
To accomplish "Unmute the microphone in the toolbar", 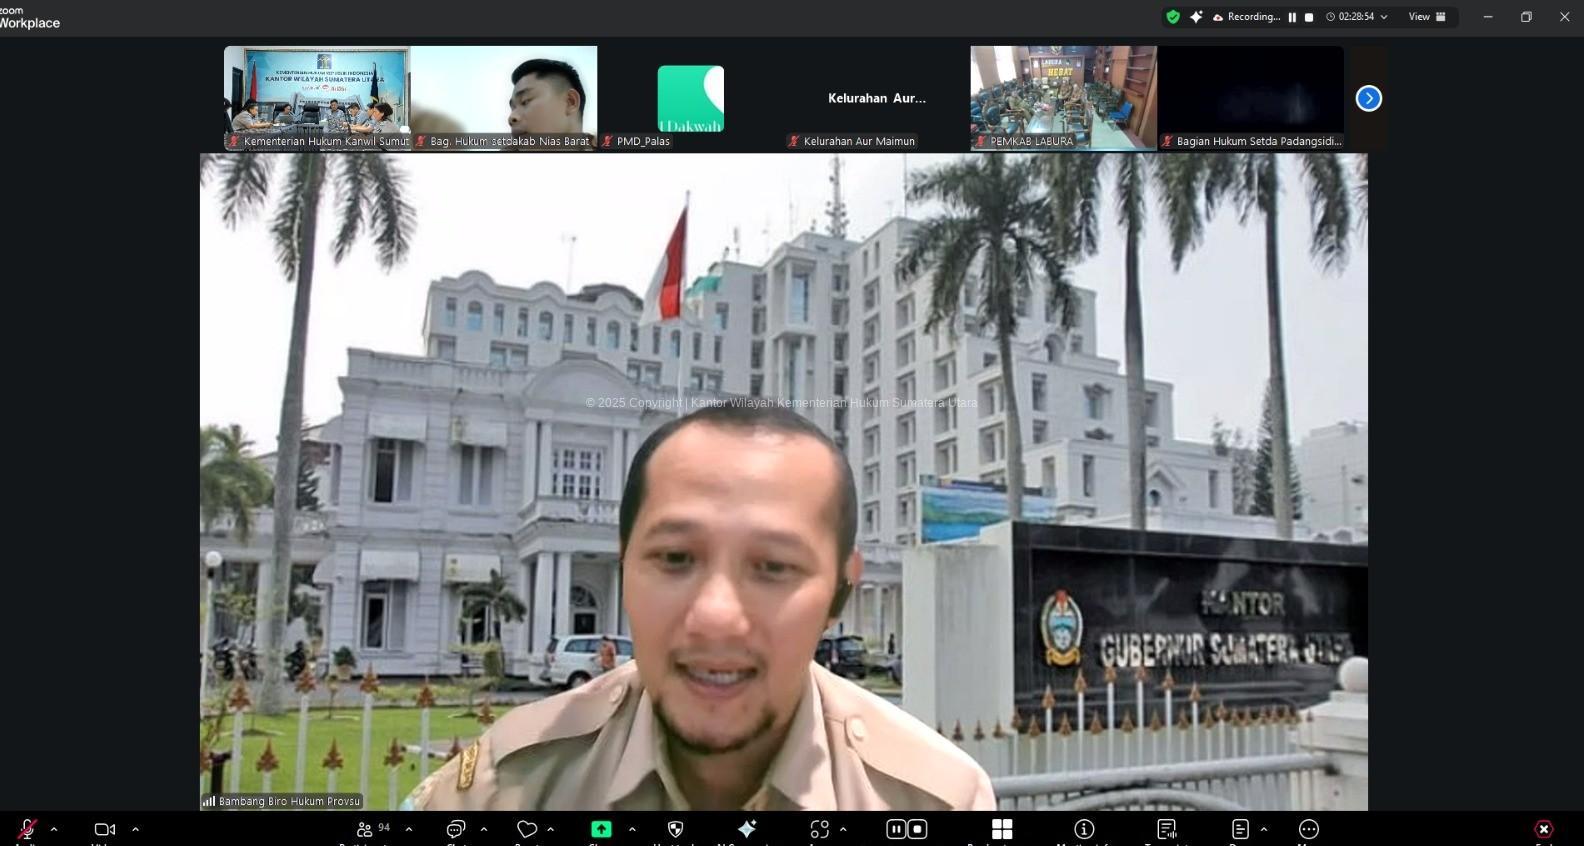I will coord(27,829).
